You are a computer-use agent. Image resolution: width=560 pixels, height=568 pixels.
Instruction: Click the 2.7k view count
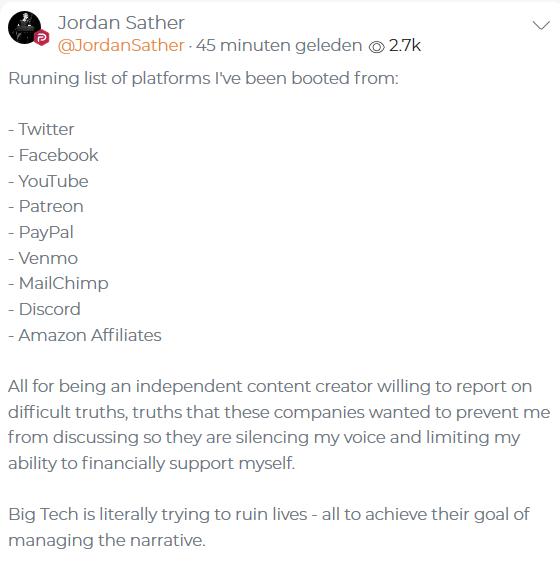coord(405,46)
